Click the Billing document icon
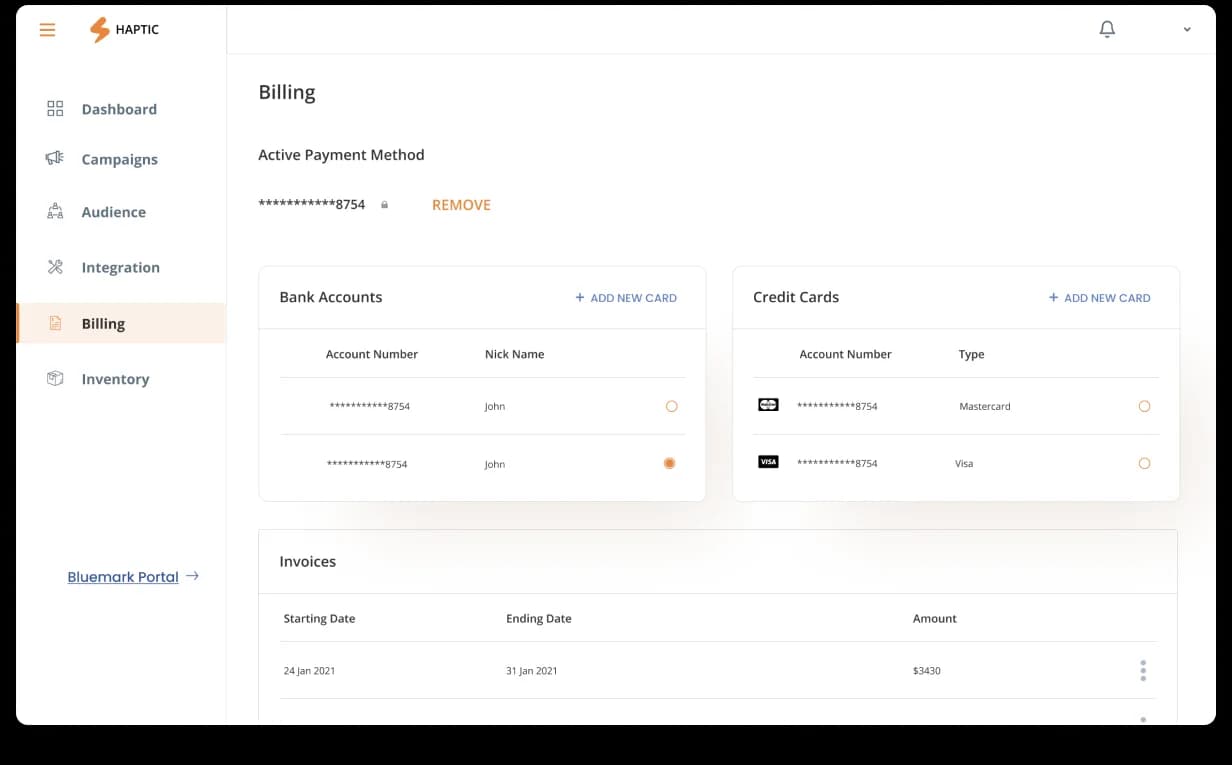1232x765 pixels. click(55, 323)
